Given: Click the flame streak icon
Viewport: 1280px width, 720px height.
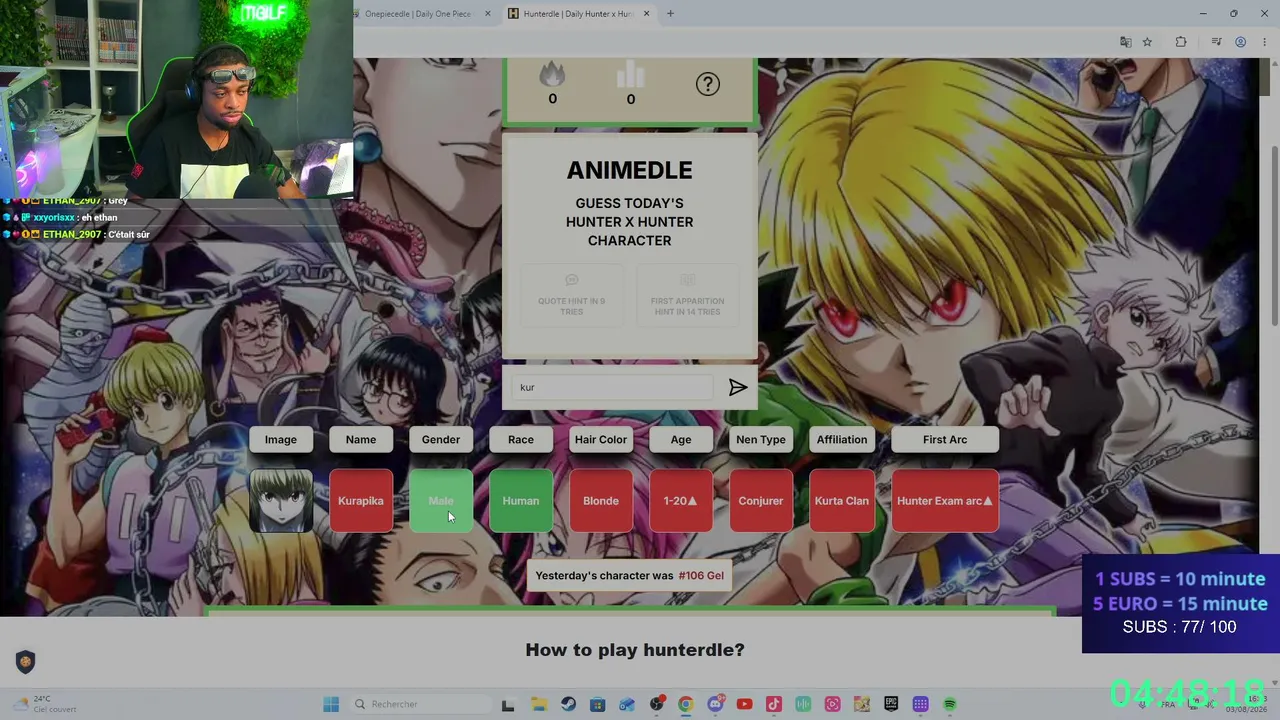Looking at the screenshot, I should (x=552, y=75).
